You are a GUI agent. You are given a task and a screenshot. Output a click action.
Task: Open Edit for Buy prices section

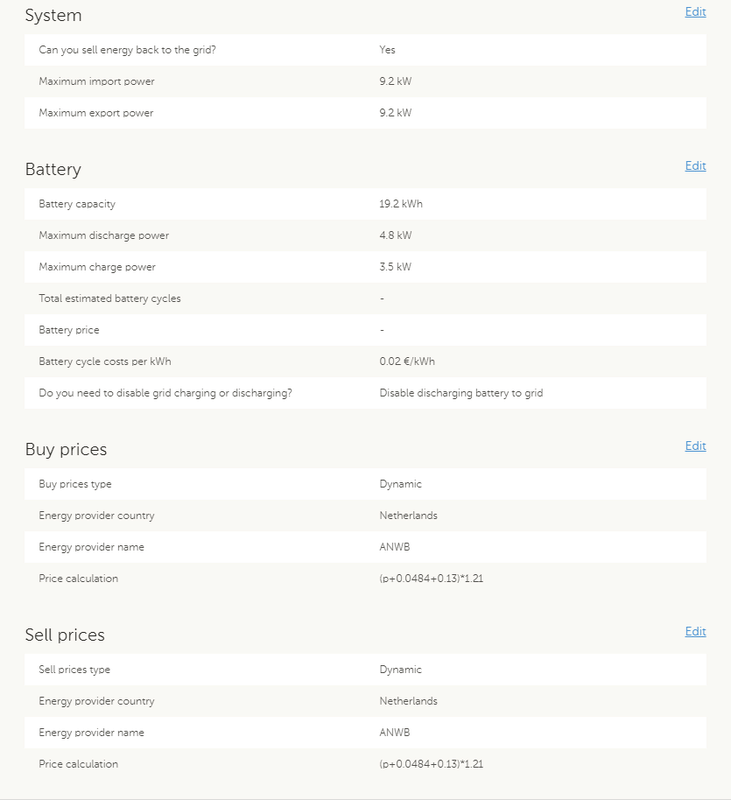point(695,446)
